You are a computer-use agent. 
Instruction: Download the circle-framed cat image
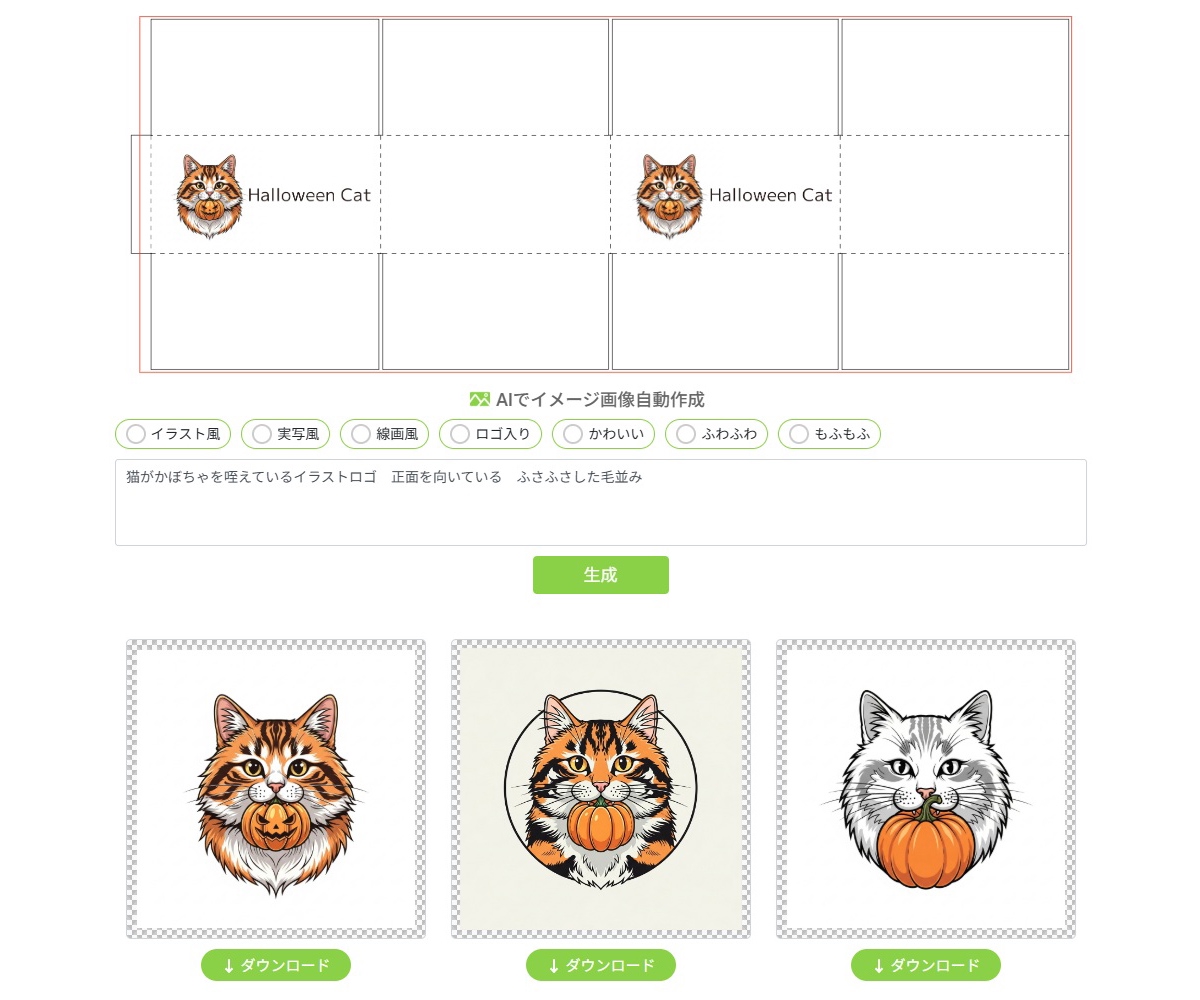(601, 965)
